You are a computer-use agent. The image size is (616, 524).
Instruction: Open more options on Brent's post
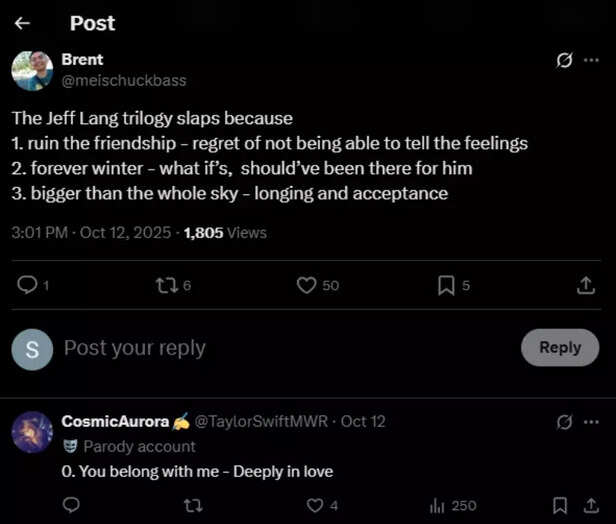point(592,60)
